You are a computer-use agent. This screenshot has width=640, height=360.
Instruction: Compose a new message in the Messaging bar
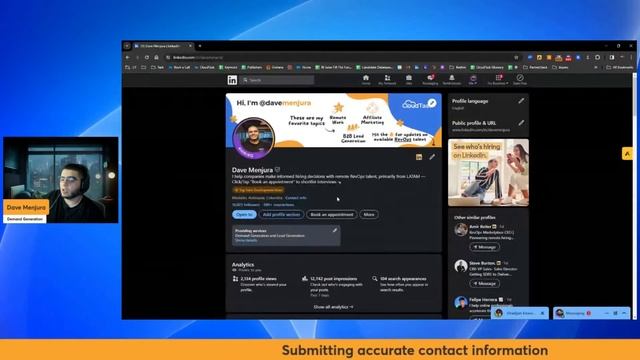[x=615, y=313]
